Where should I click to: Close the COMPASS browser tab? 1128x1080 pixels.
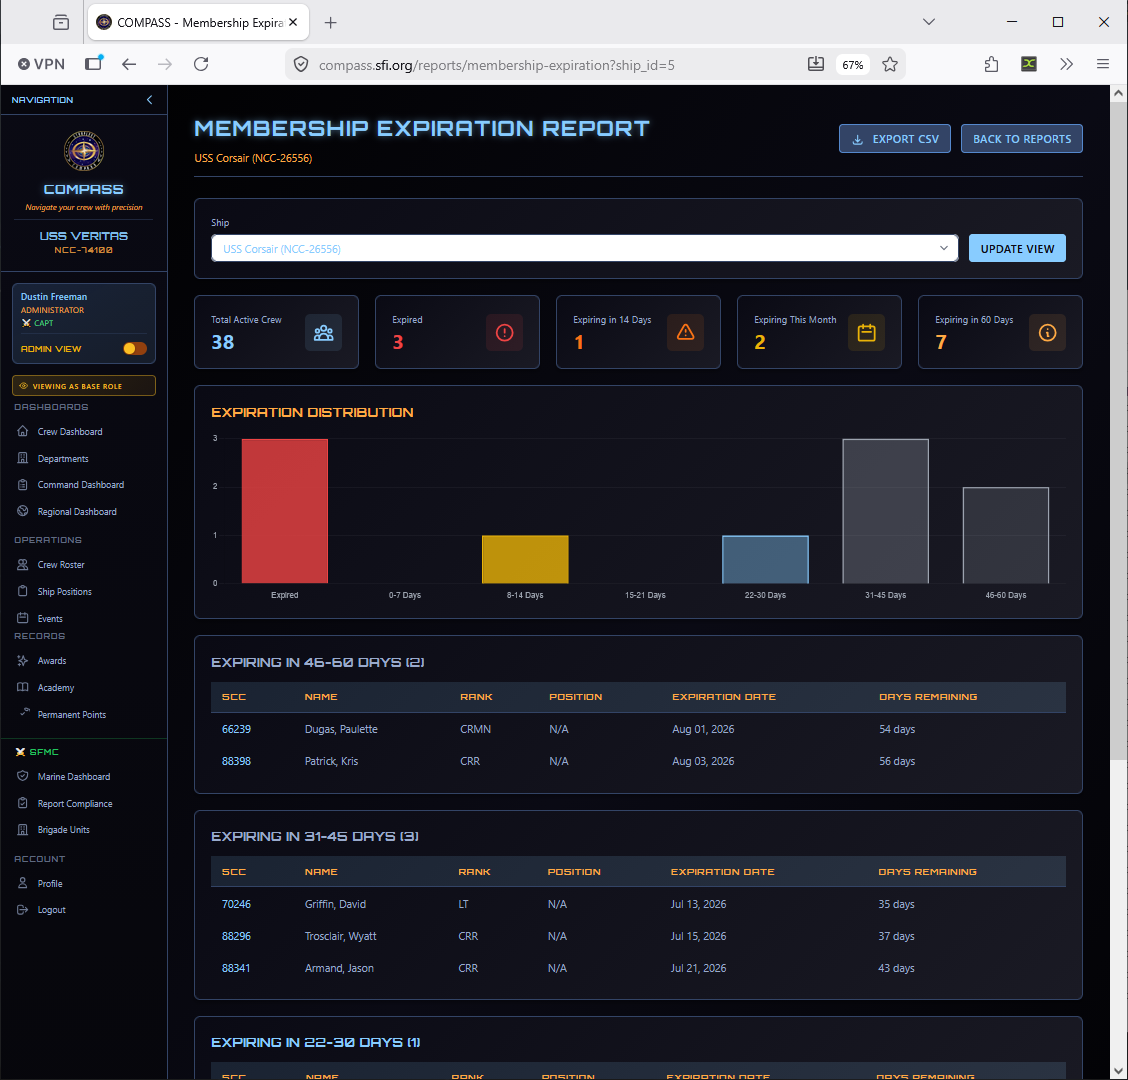tap(293, 22)
